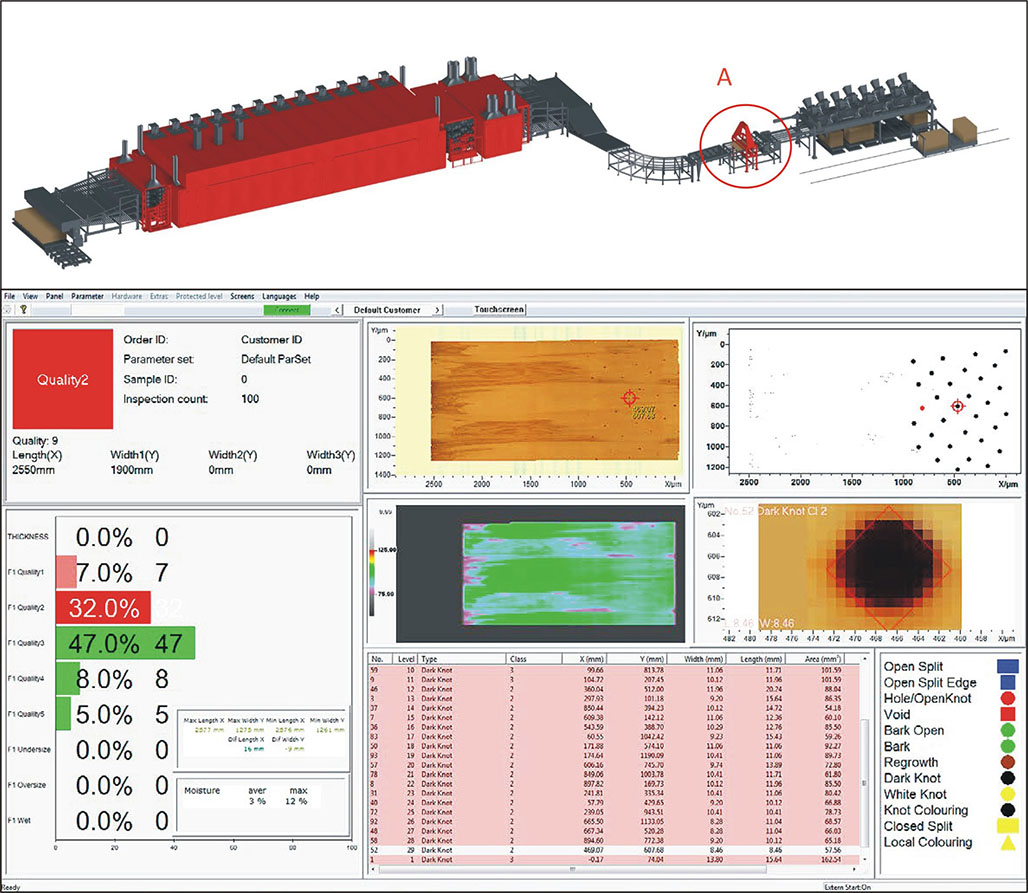1028x893 pixels.
Task: Go to the previous customer with left arrow
Action: pos(337,310)
